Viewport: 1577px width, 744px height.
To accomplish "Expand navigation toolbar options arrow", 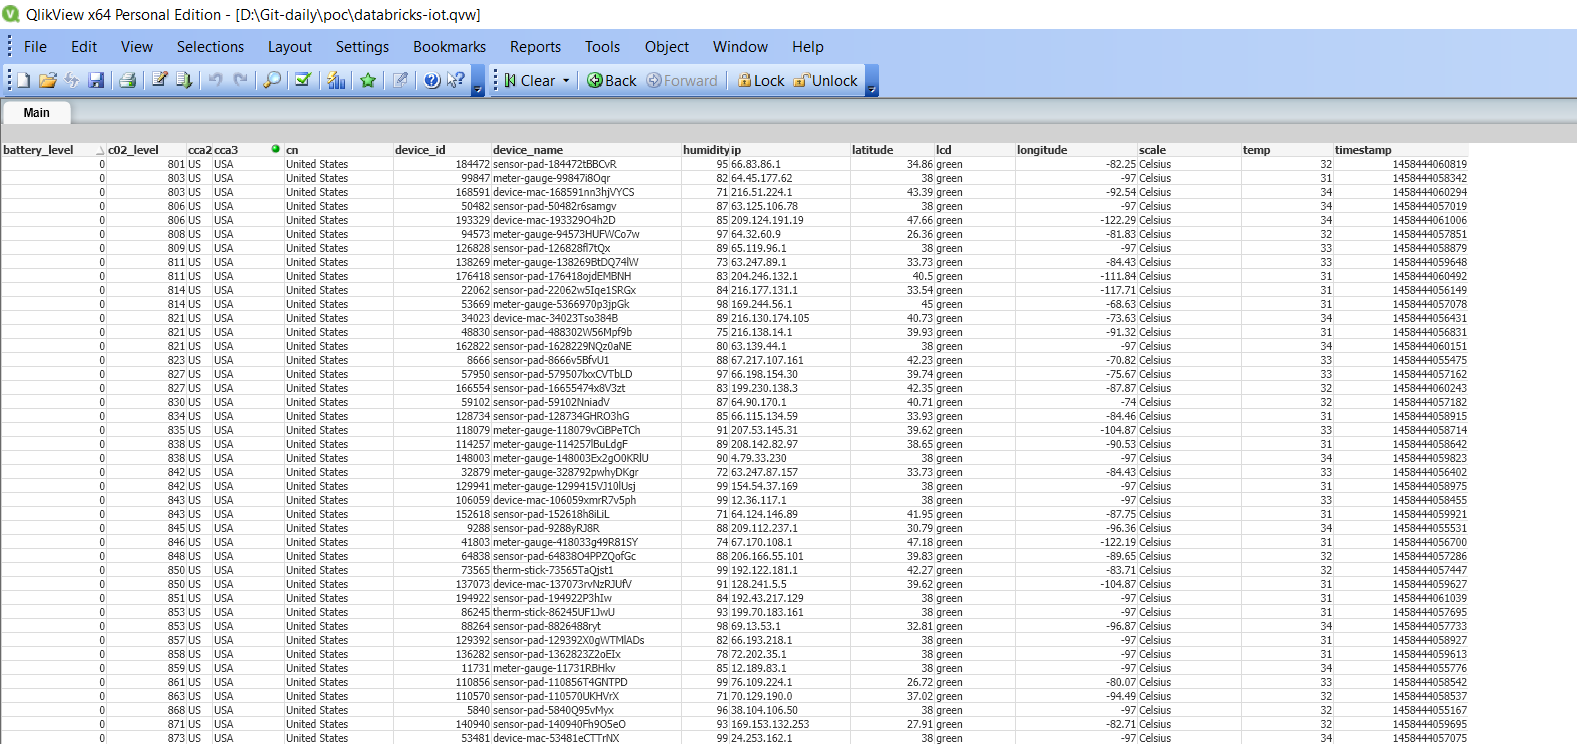I will coord(872,81).
